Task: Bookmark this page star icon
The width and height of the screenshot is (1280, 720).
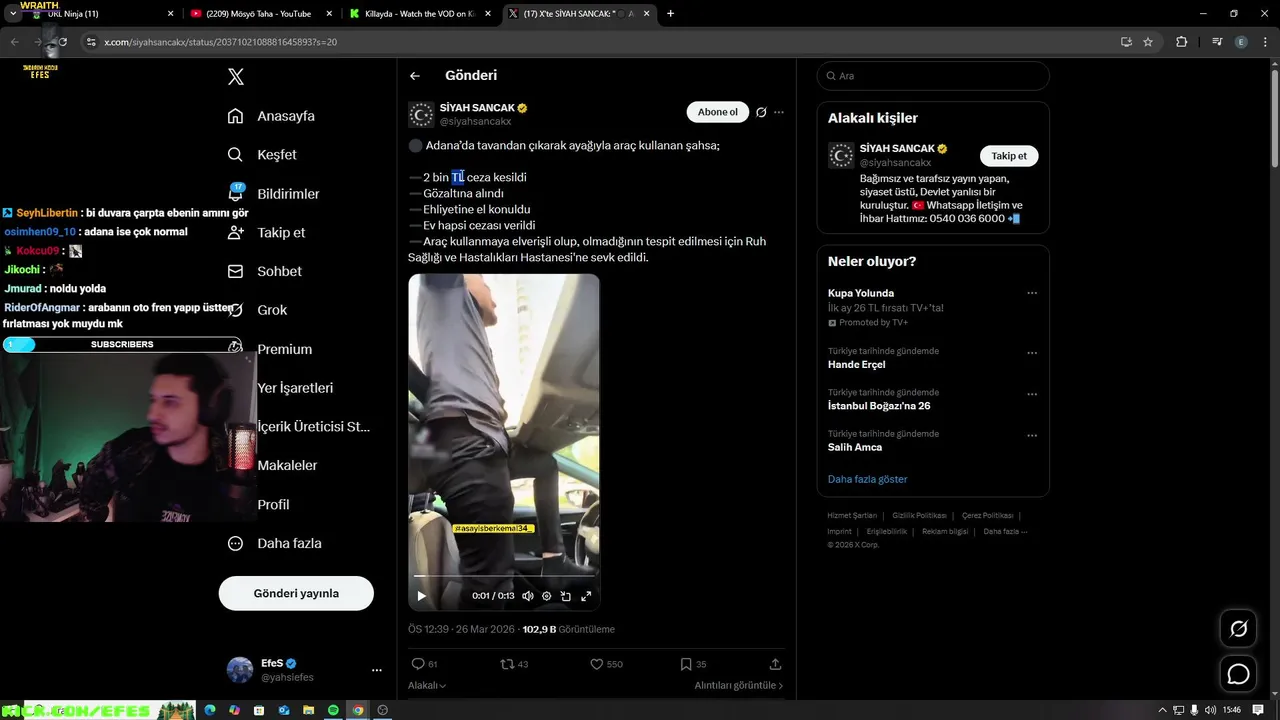Action: [1148, 42]
